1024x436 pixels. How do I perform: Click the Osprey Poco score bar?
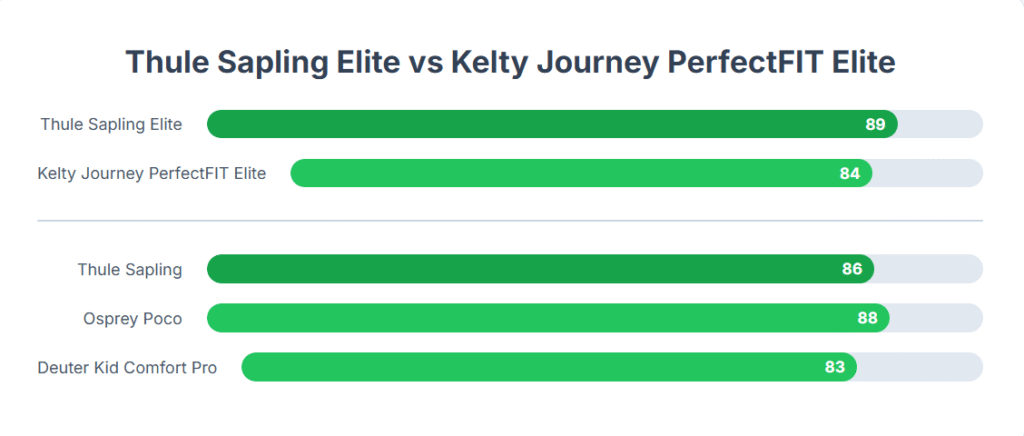(549, 318)
